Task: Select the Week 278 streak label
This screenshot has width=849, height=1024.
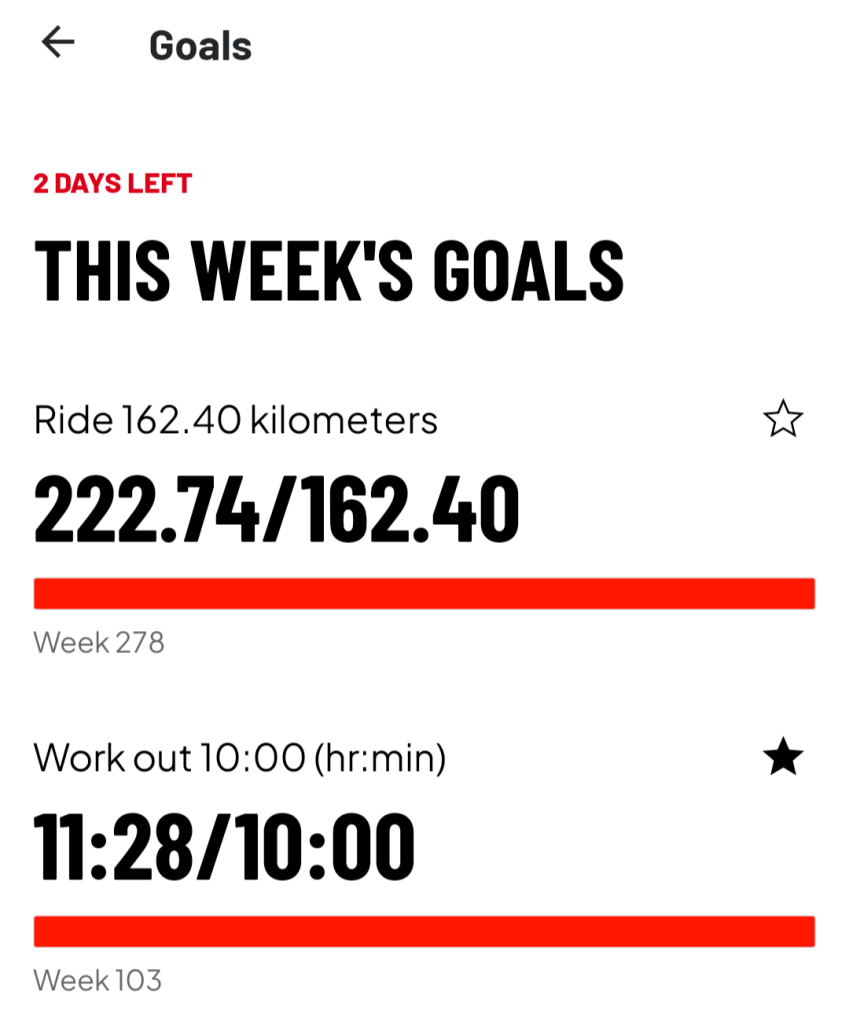Action: tap(99, 642)
